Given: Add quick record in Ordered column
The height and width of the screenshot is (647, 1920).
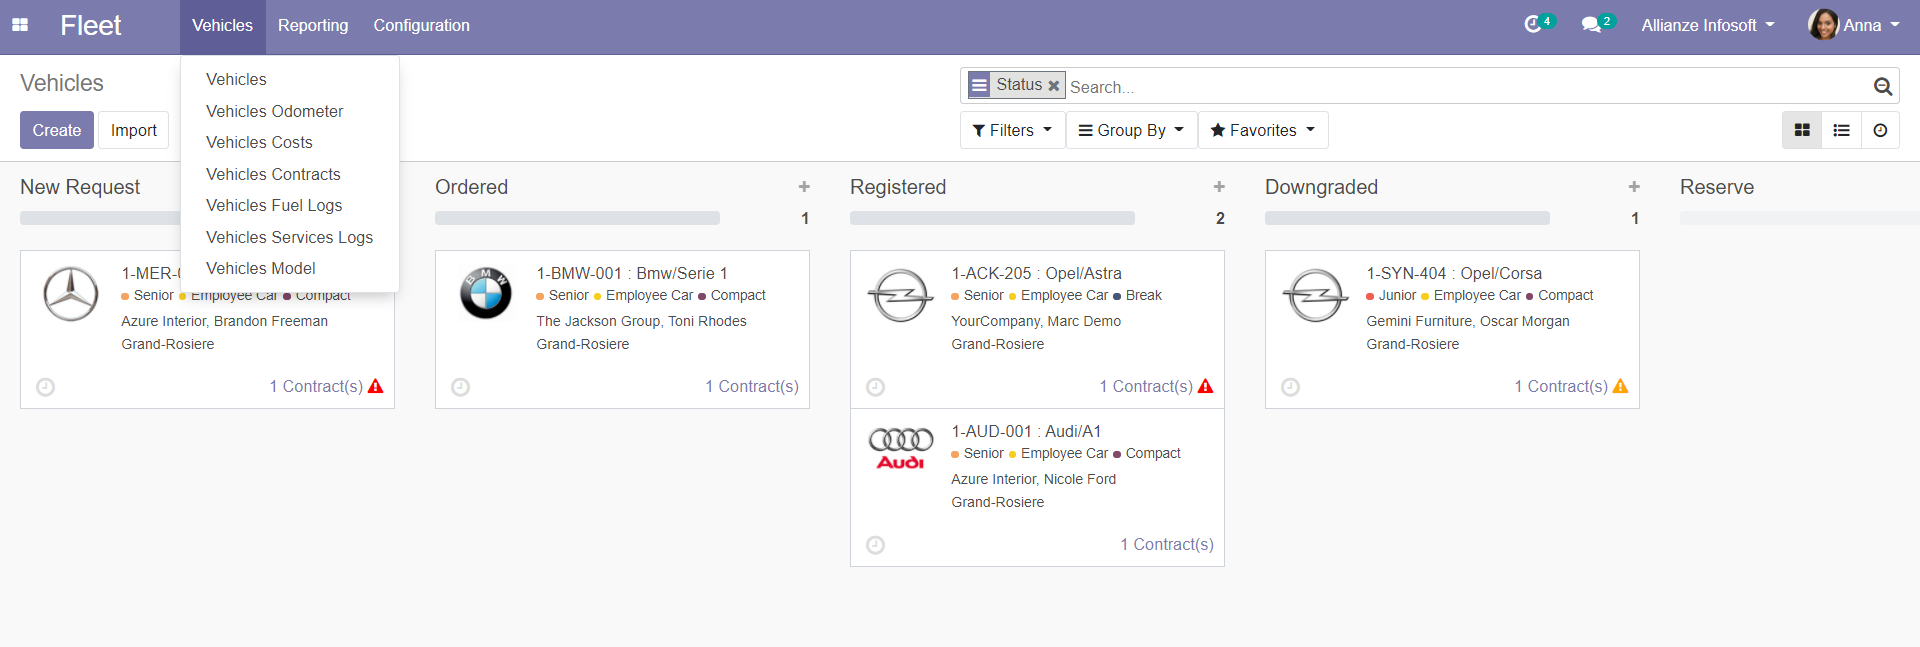Looking at the screenshot, I should point(804,187).
